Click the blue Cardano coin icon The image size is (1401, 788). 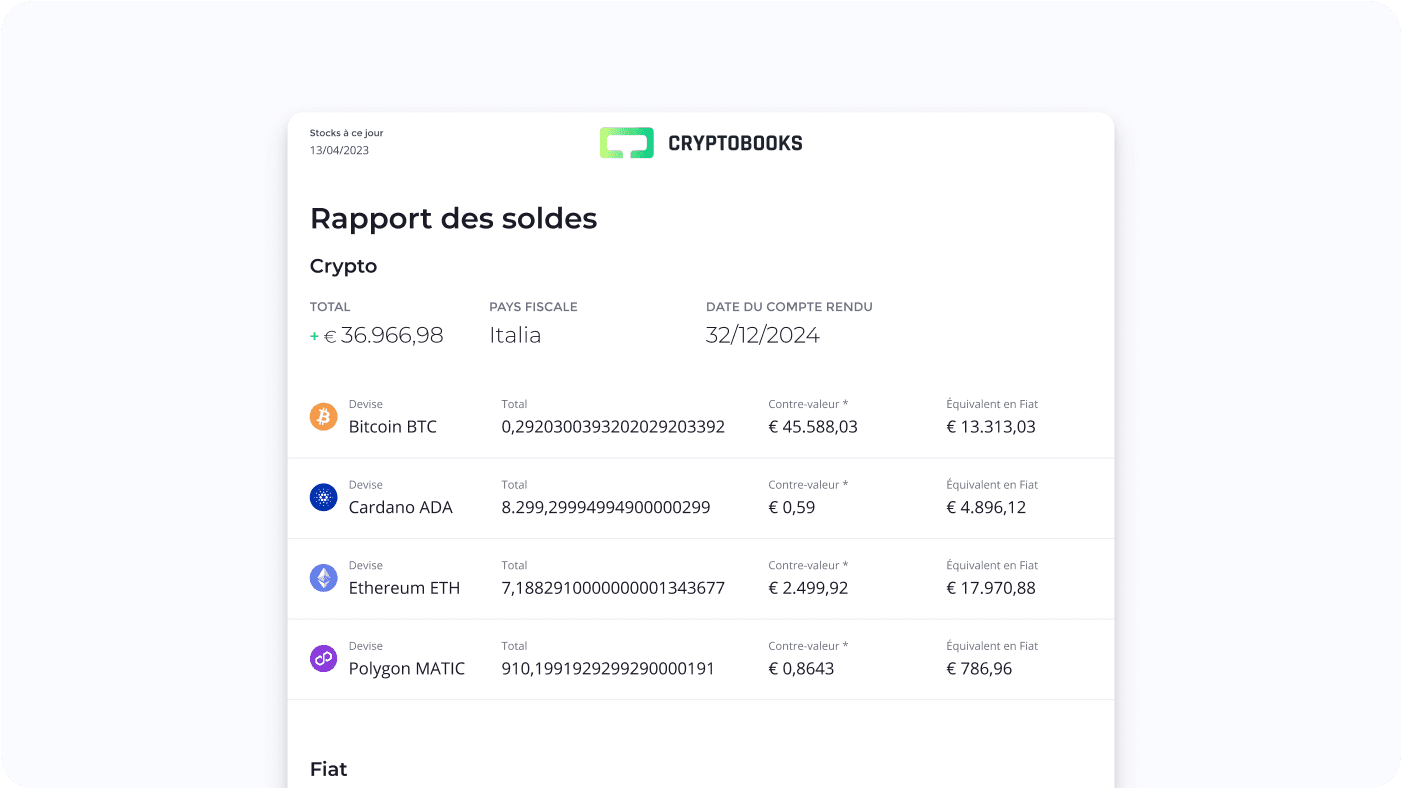point(323,497)
